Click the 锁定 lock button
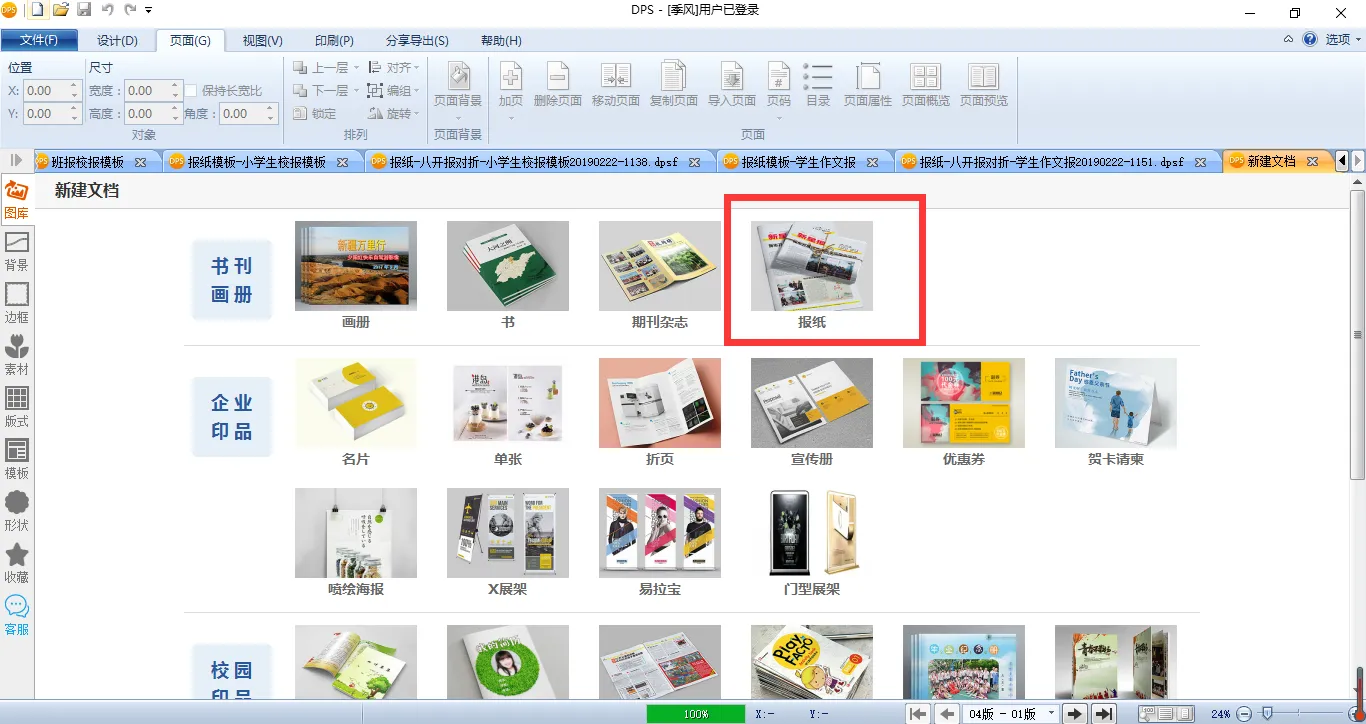This screenshot has width=1366, height=724. 315,114
